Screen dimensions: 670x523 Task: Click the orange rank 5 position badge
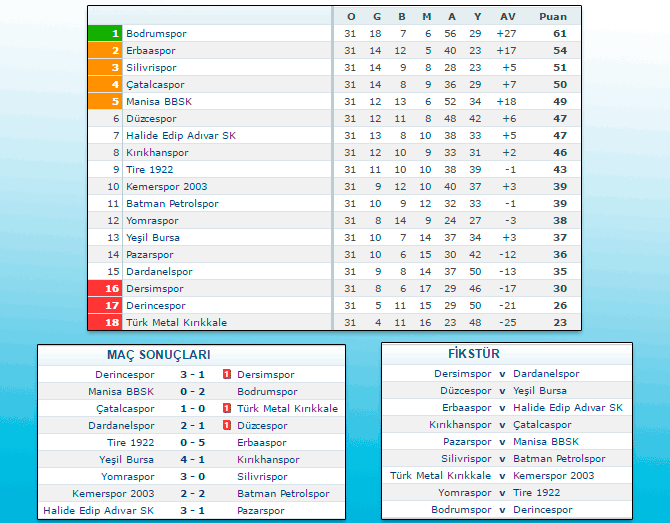[x=105, y=101]
